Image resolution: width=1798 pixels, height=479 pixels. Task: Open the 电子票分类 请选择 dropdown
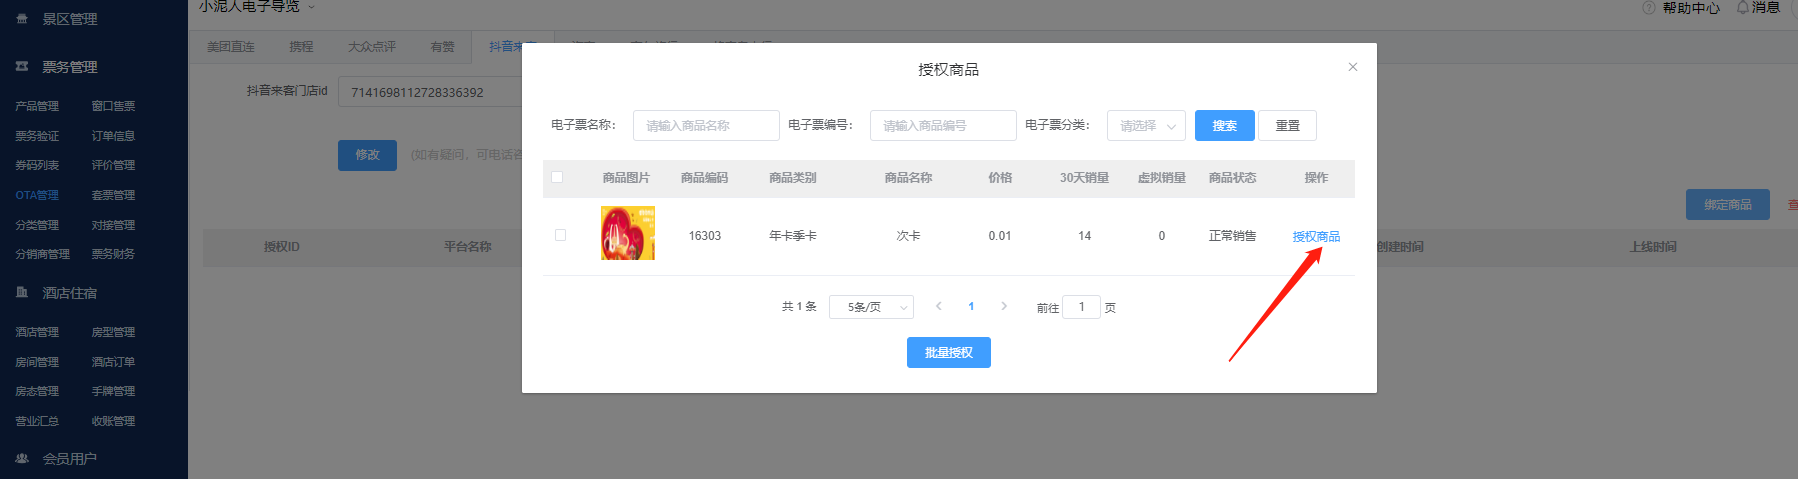(x=1146, y=126)
